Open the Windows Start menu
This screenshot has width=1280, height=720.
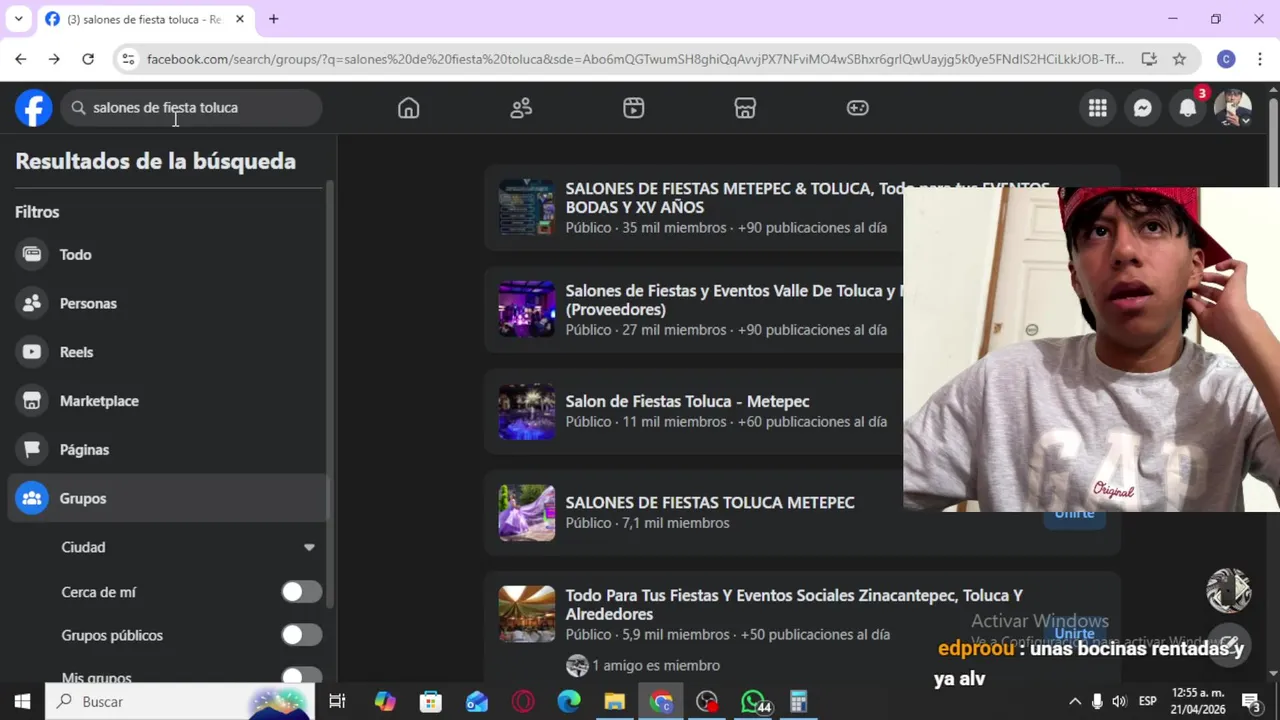click(22, 701)
